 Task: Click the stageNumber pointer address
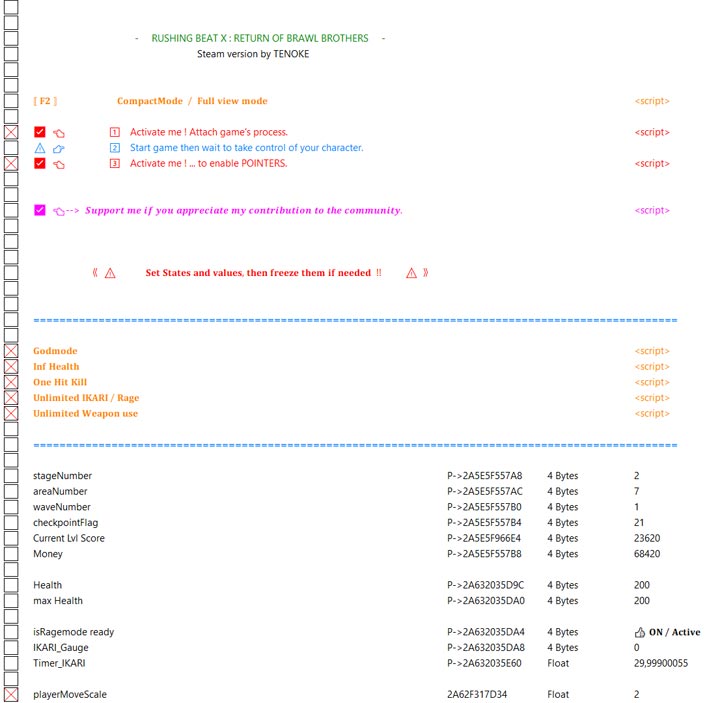pos(484,476)
